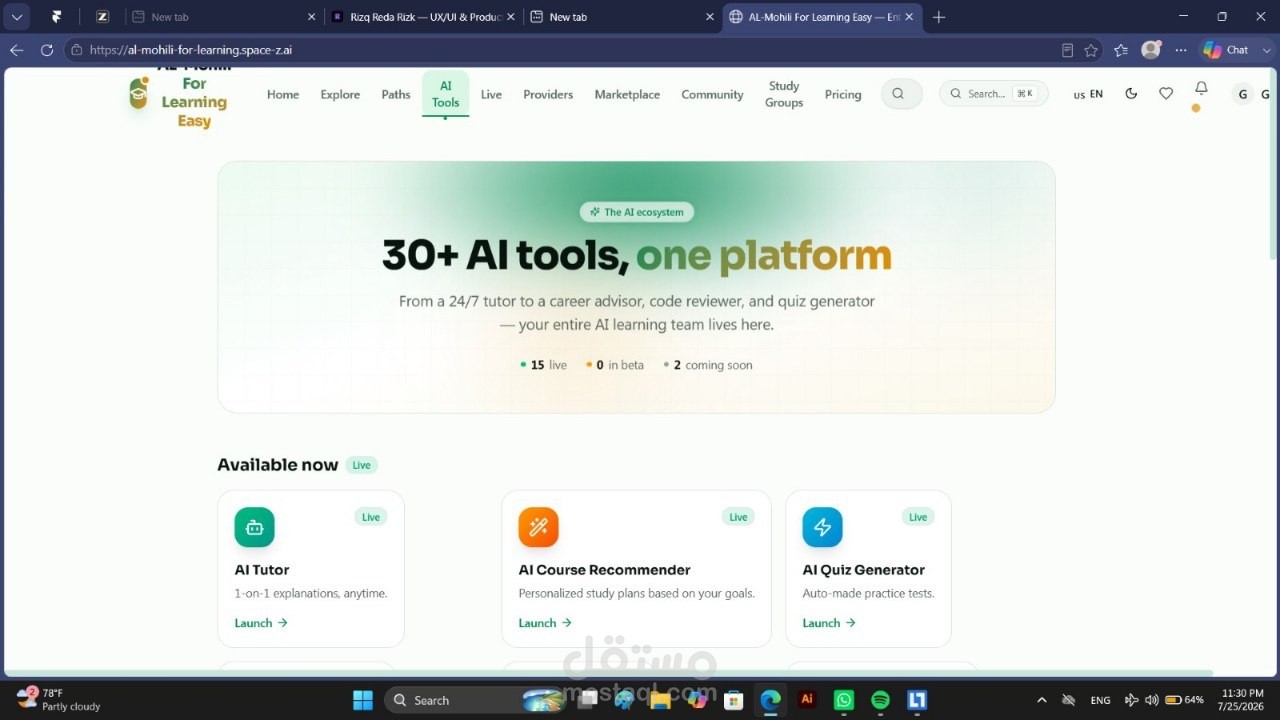The height and width of the screenshot is (720, 1280).
Task: Open the US EN site language selector
Action: (x=1088, y=94)
